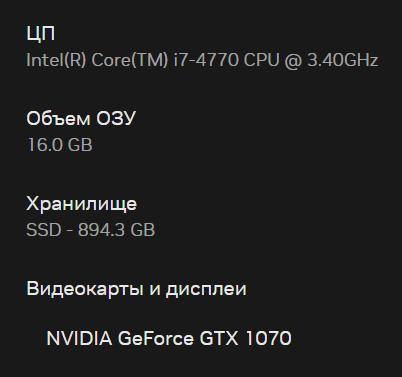
Task: Click the Объем word in memory heading
Action: [x=58, y=118]
